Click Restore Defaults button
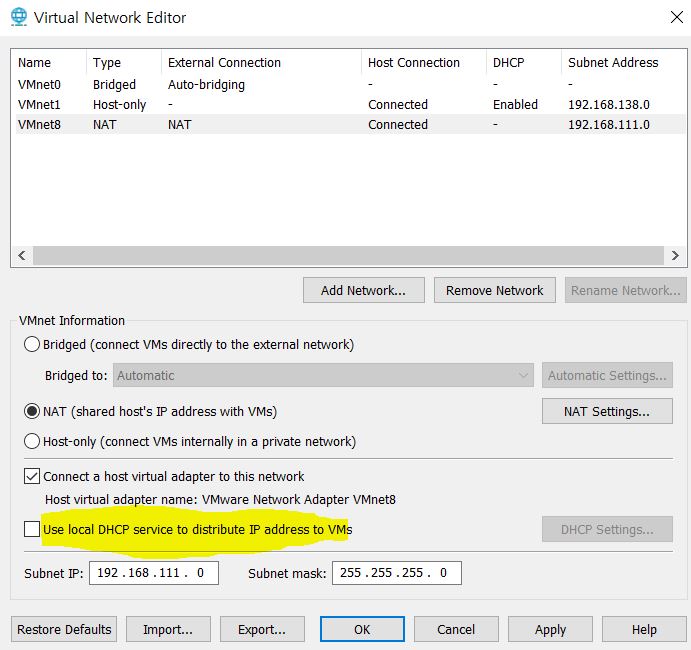Viewport: 691px width, 650px height. (64, 629)
